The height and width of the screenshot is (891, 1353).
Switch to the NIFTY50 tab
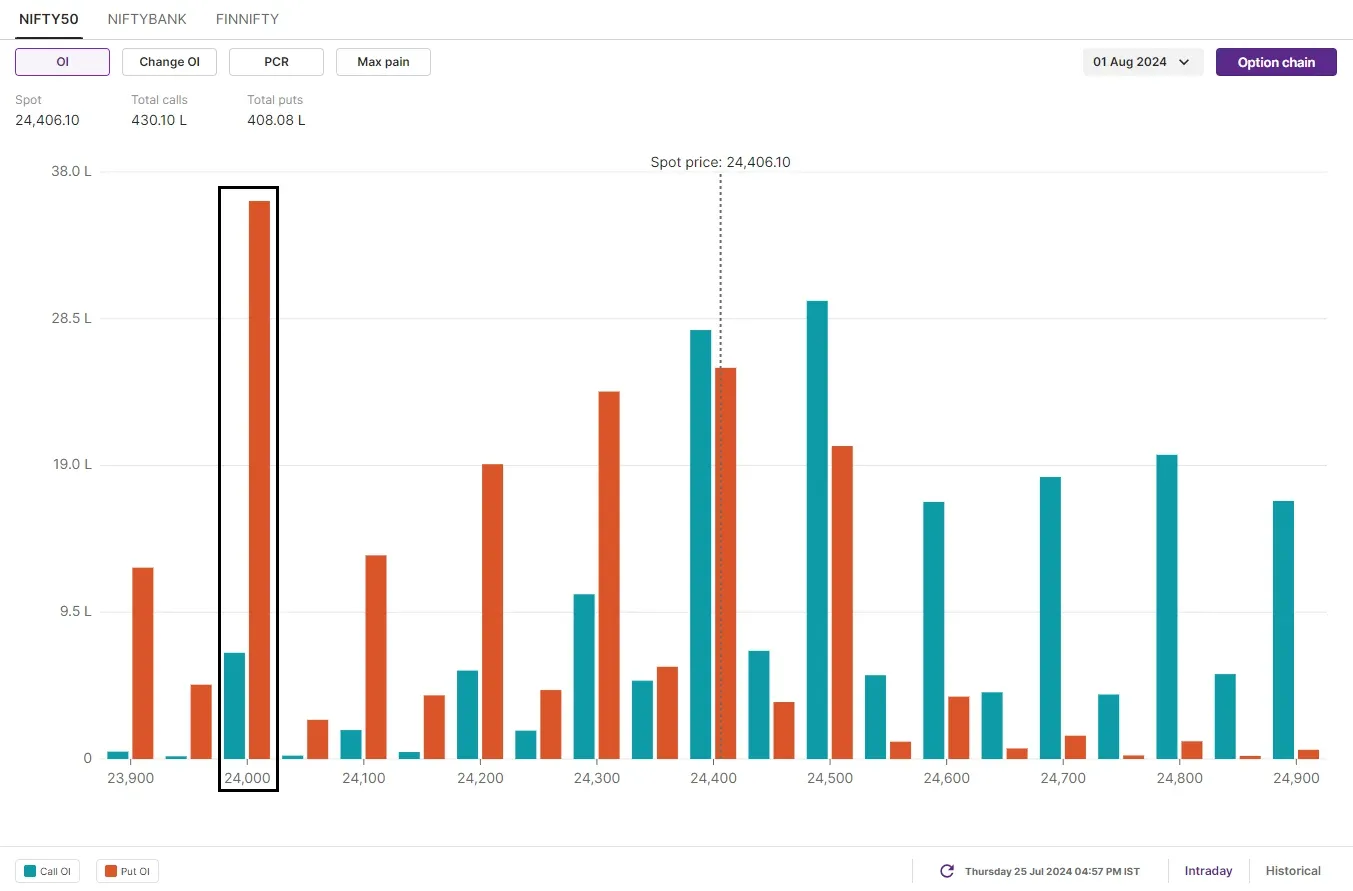pos(49,19)
